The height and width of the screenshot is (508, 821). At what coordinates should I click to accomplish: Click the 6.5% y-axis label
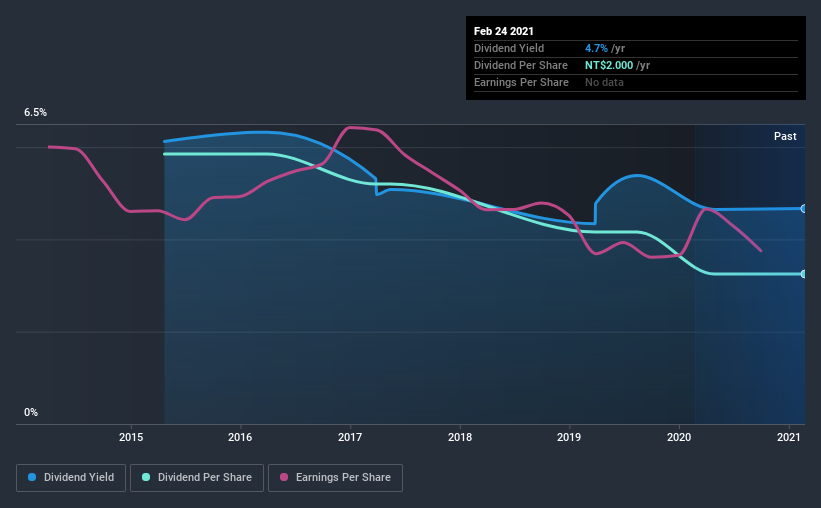click(35, 113)
